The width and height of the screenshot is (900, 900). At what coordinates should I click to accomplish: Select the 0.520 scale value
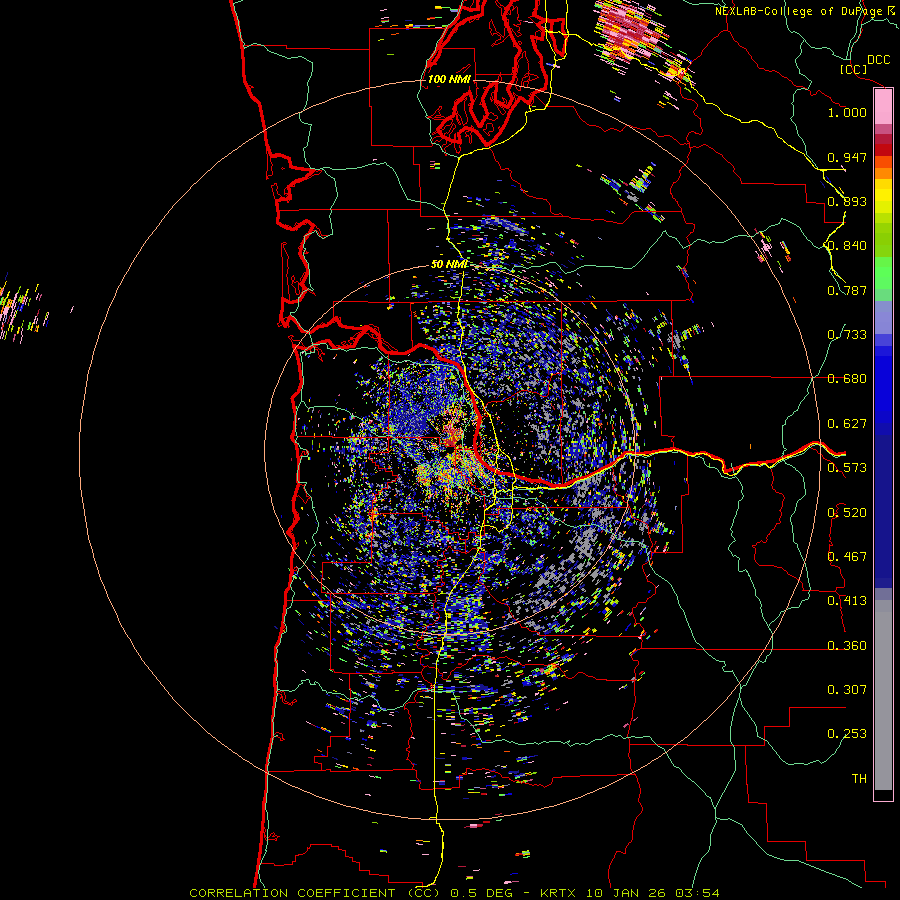[x=847, y=513]
